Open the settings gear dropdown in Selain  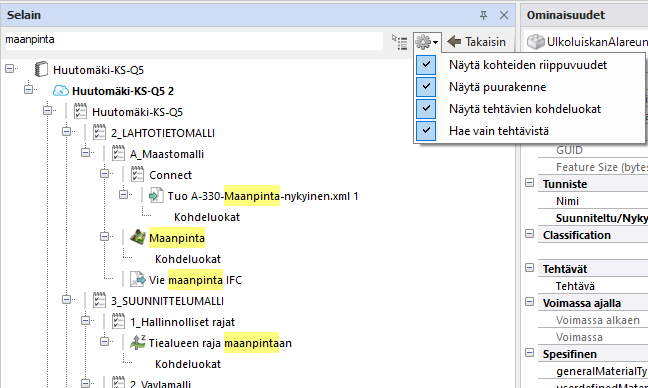(x=427, y=42)
